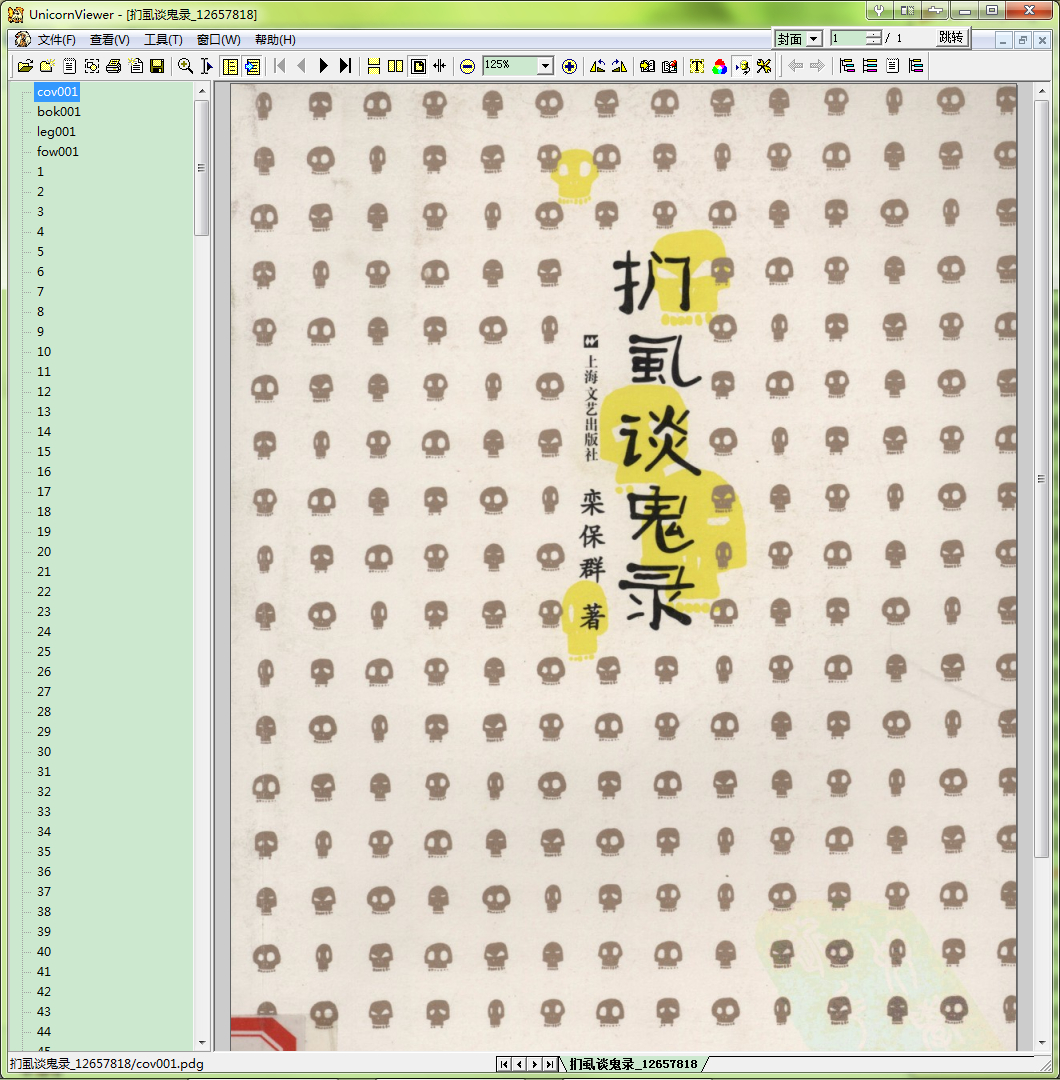1060x1080 pixels.
Task: Toggle the contents sidebar panel button
Action: click(x=231, y=66)
